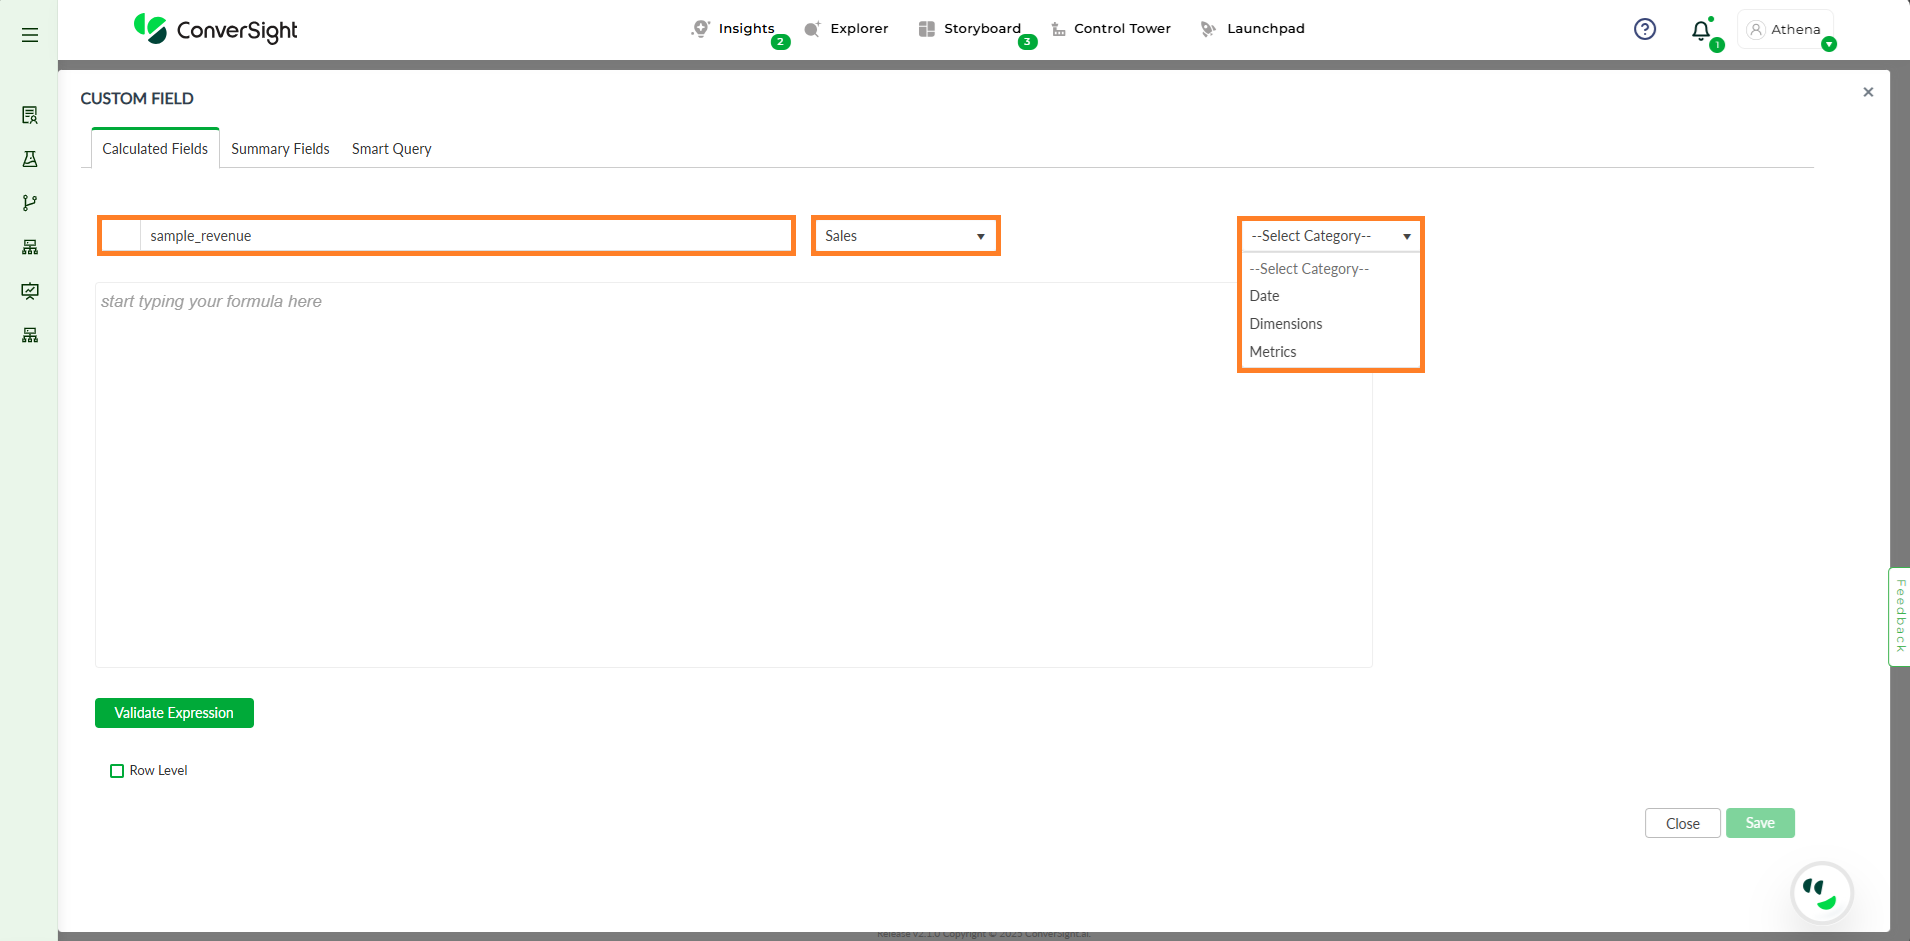Switch to the Summary Fields tab
This screenshot has height=941, width=1910.
(280, 149)
